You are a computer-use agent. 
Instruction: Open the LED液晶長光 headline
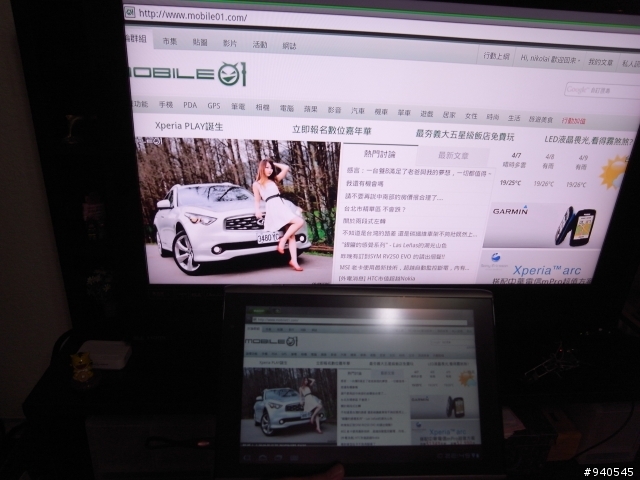click(x=589, y=140)
